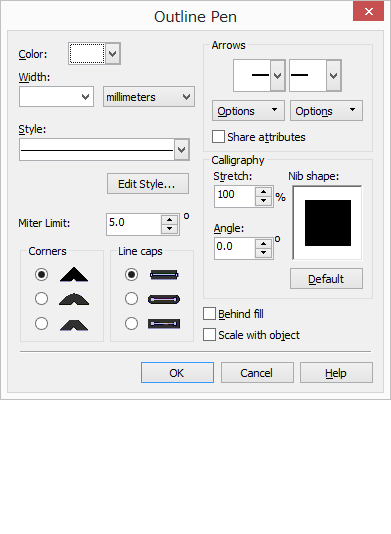Pick the extended square line cap icon
This screenshot has height=534, width=391.
pos(164,323)
